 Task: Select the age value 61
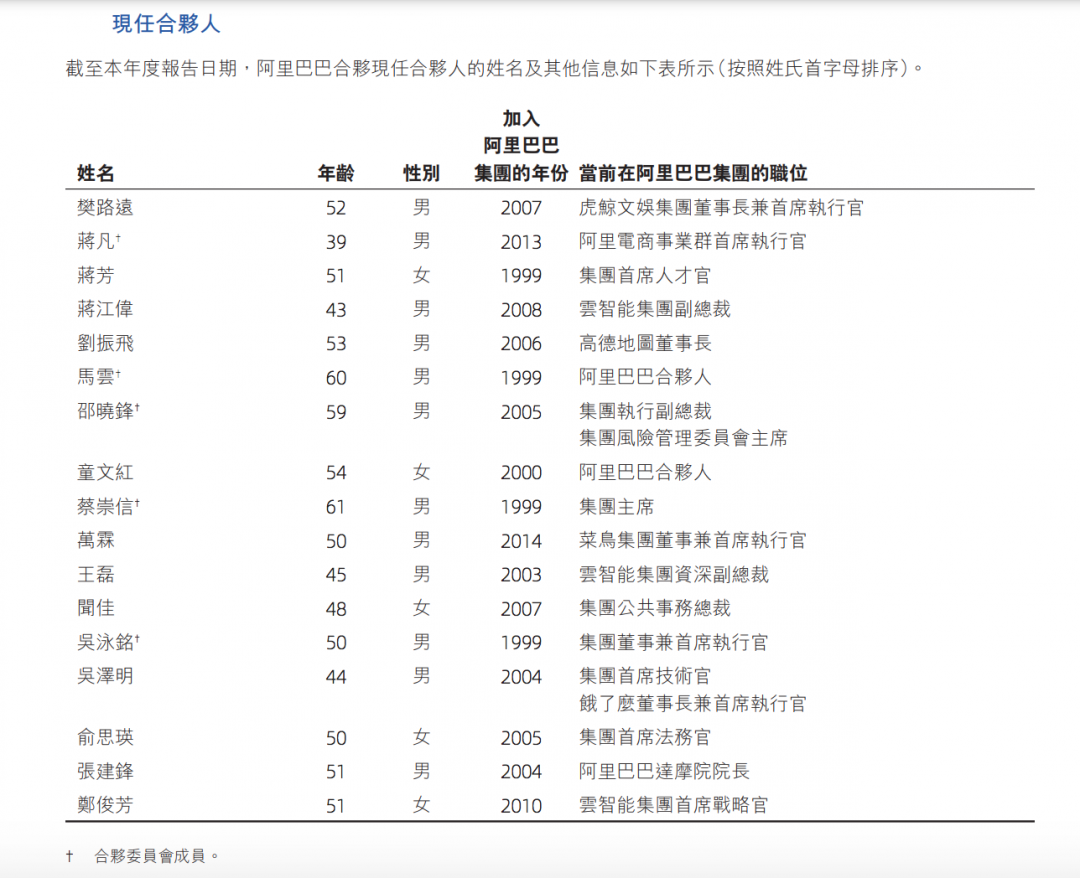coord(335,508)
